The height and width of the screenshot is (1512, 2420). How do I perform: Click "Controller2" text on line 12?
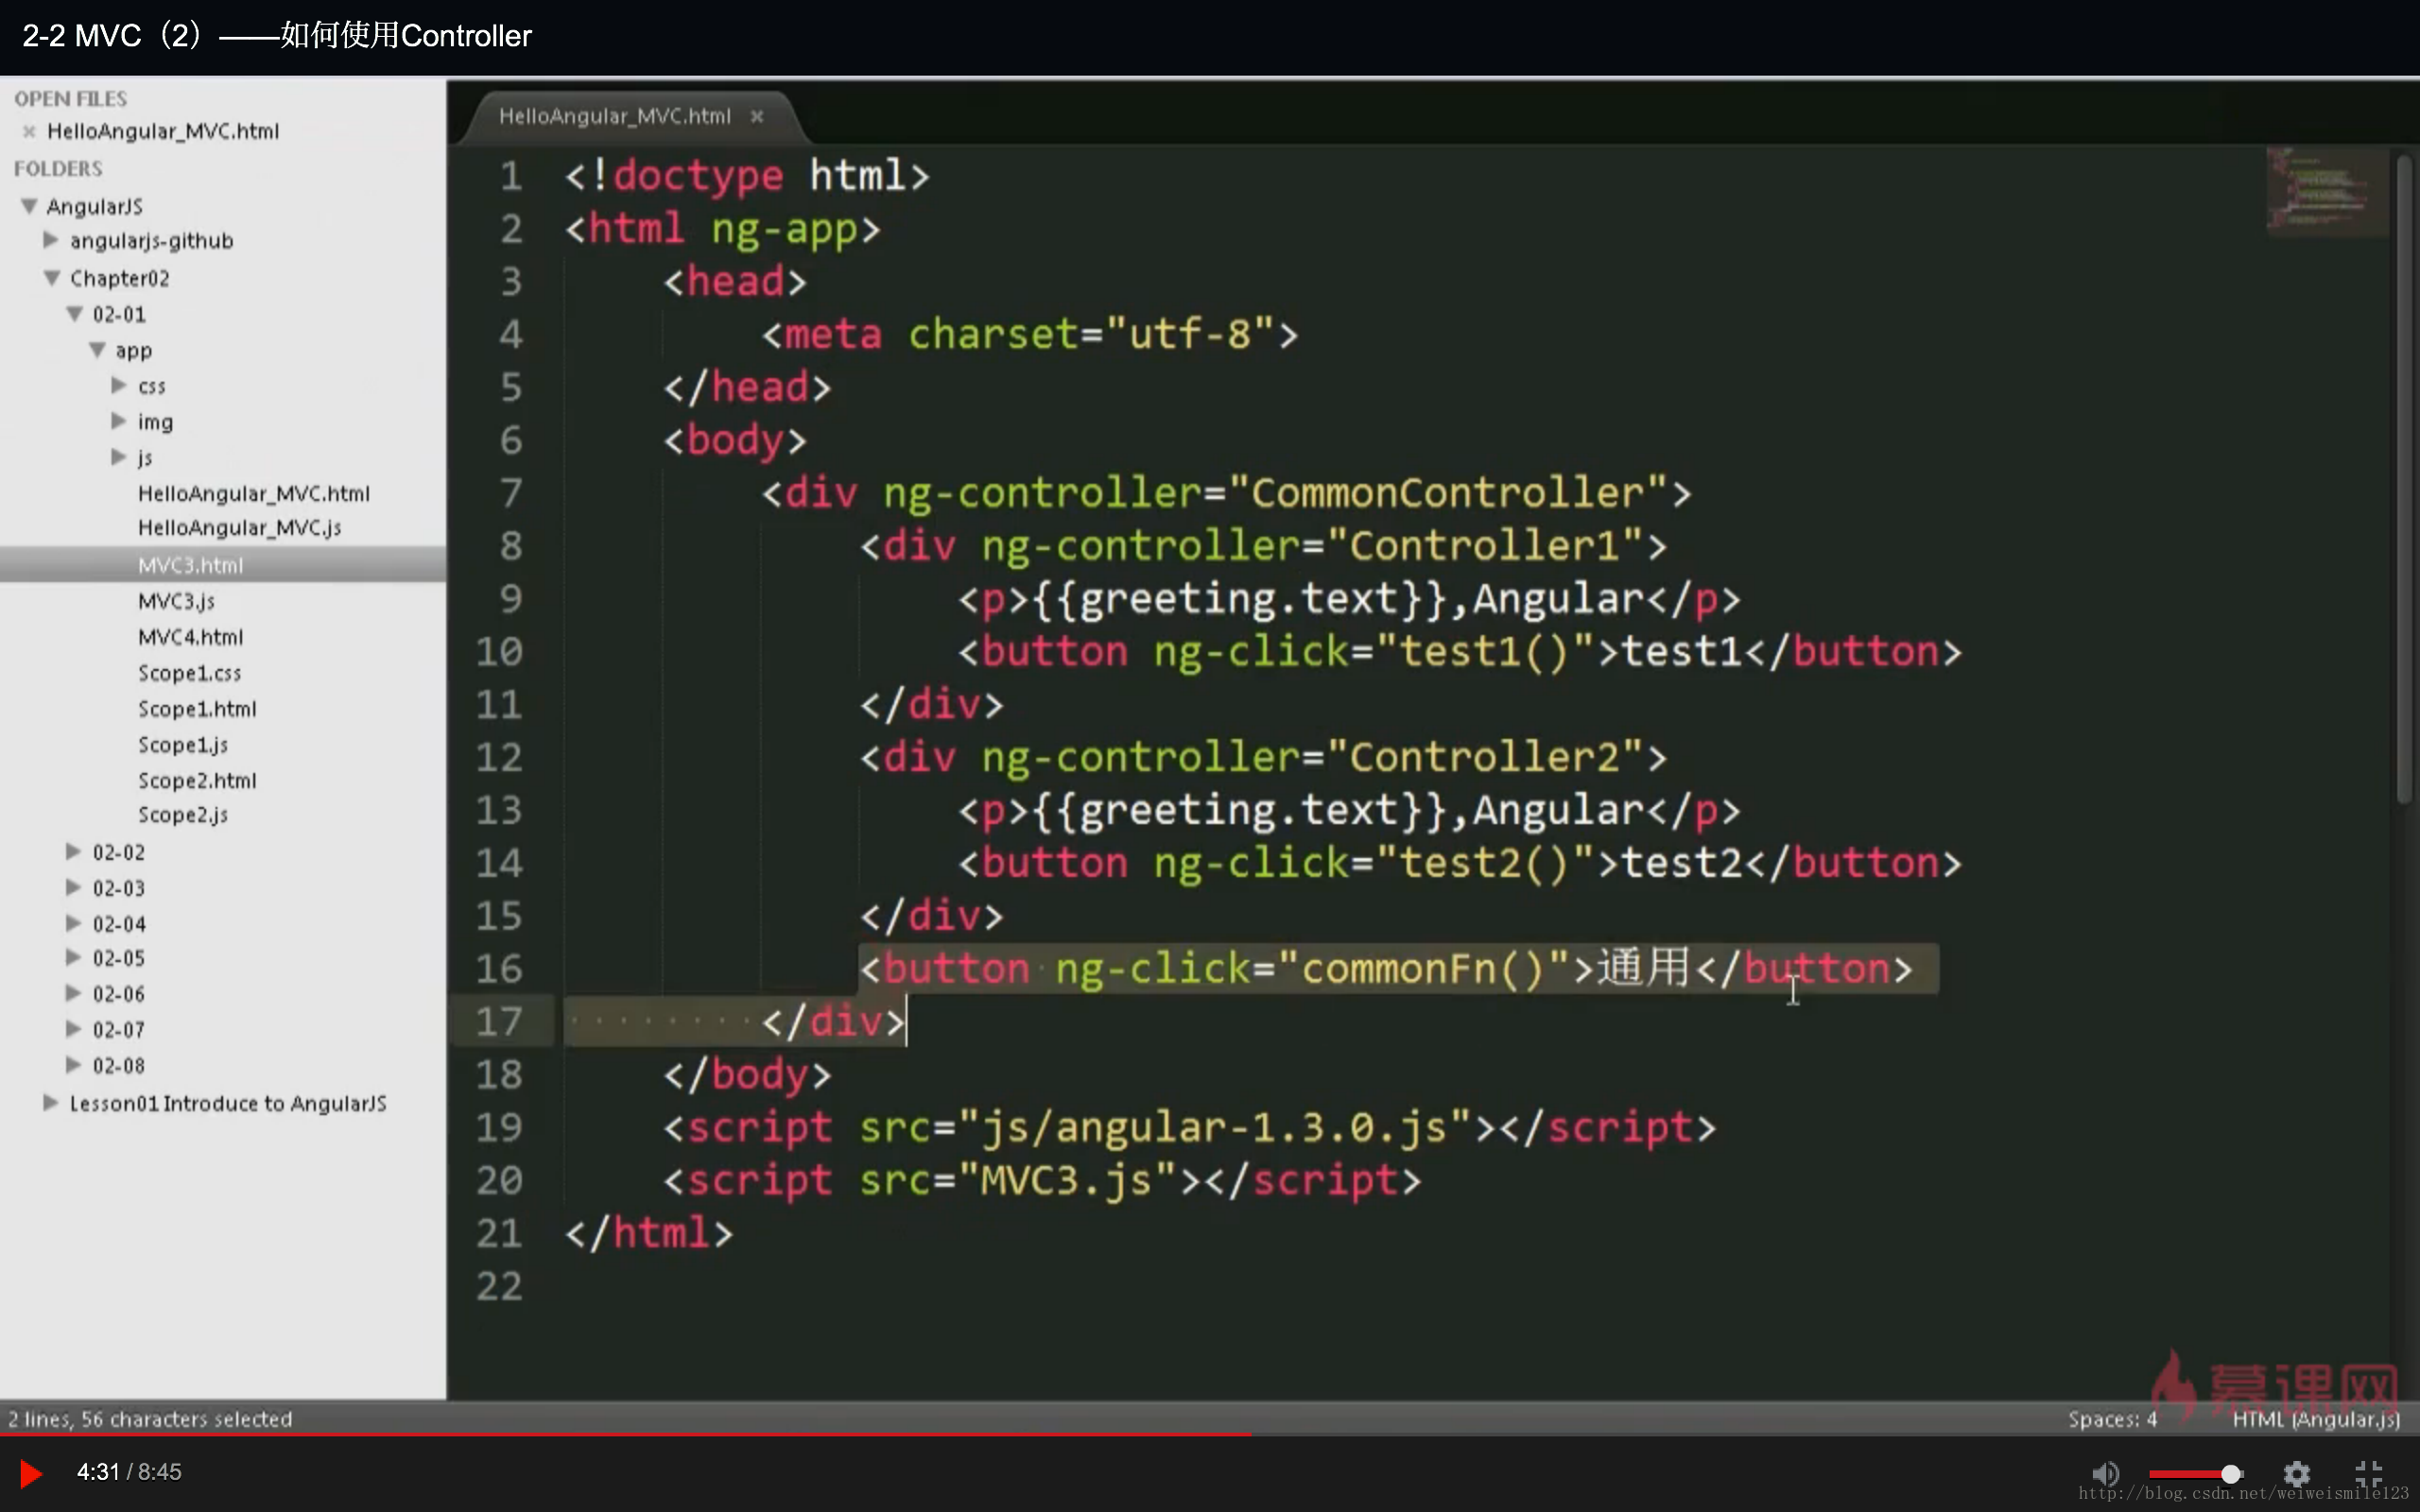(1483, 757)
